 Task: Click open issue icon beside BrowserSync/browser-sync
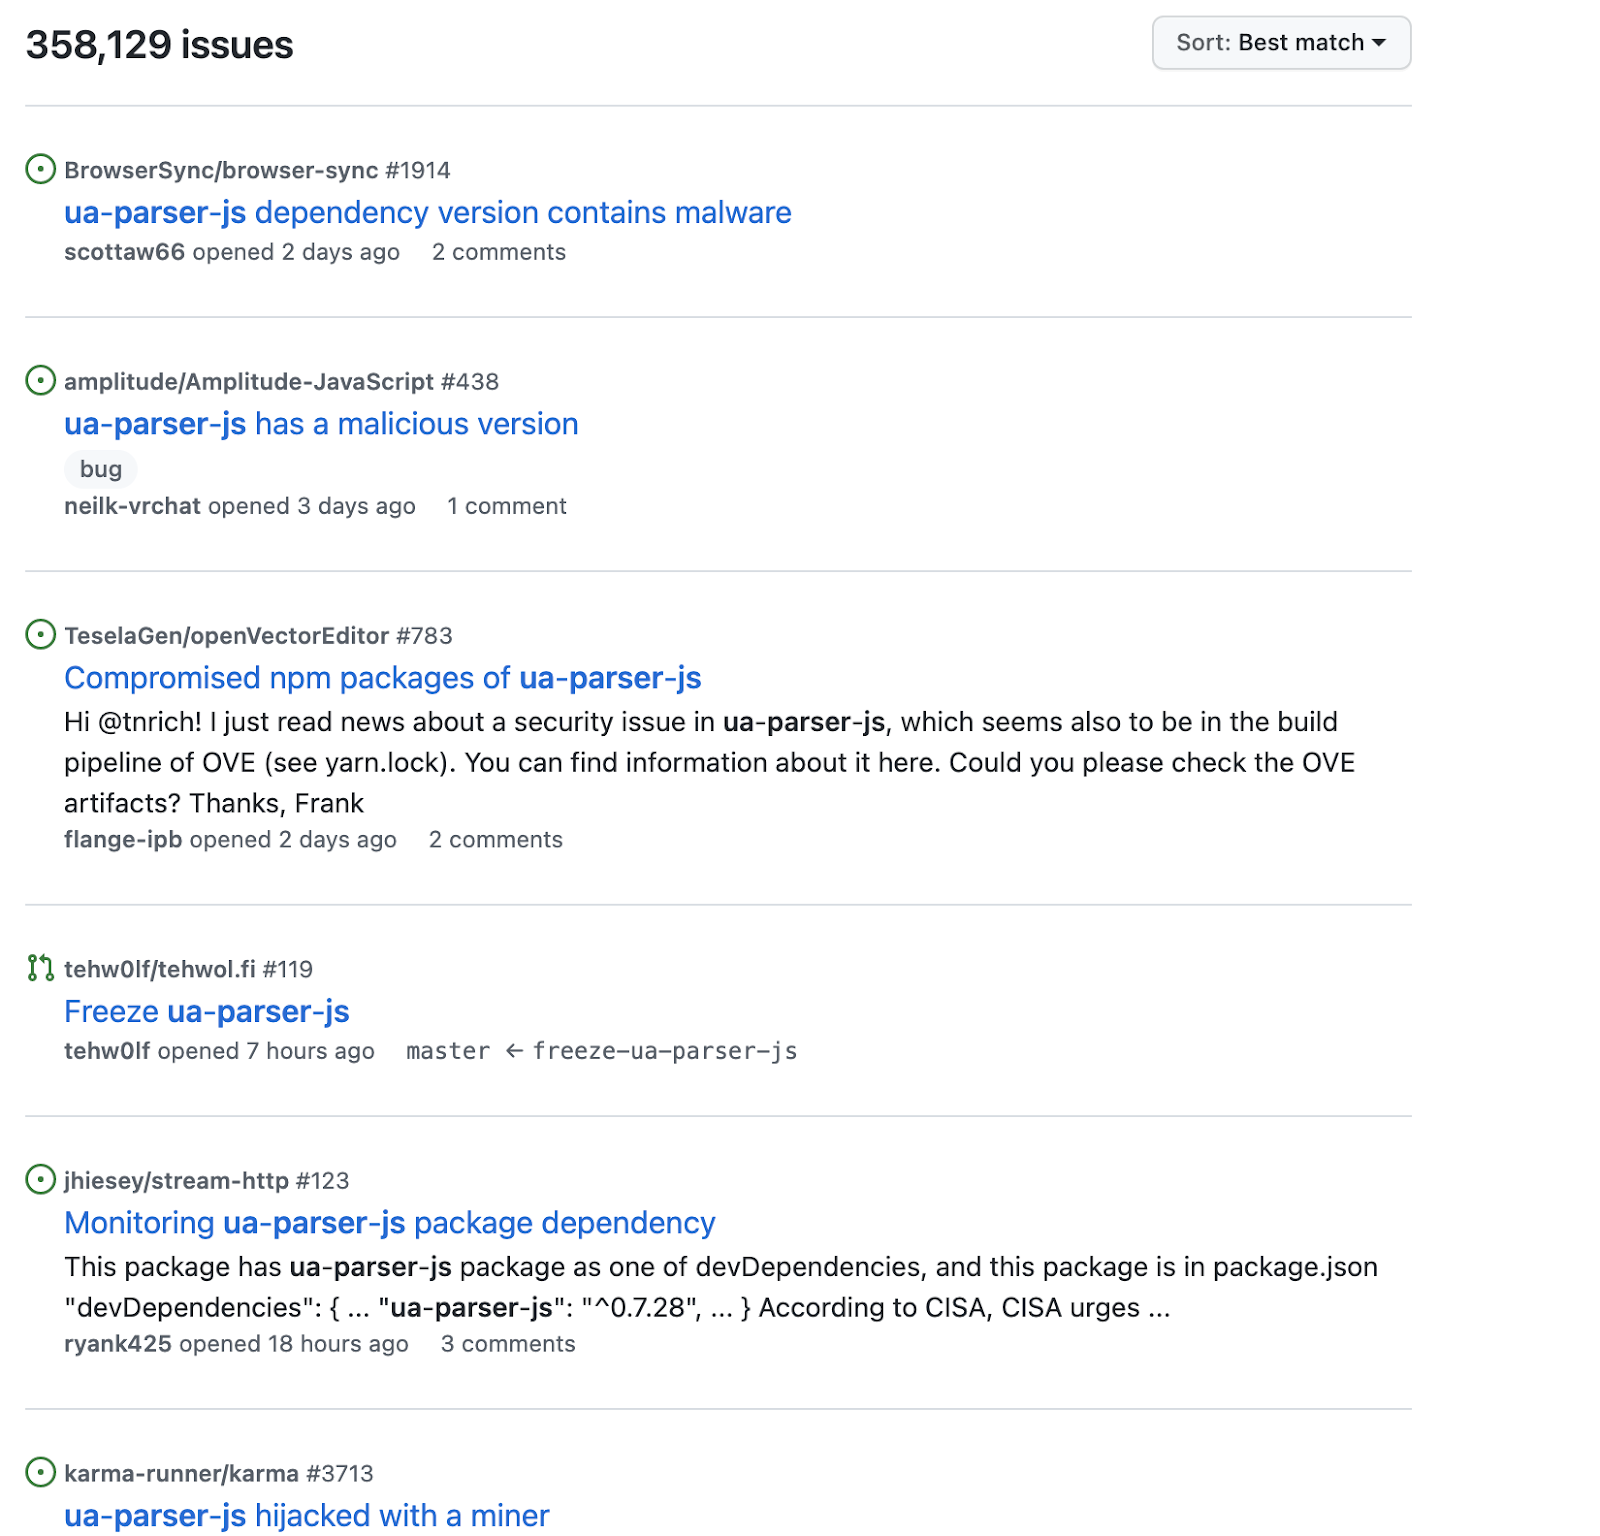pos(40,169)
